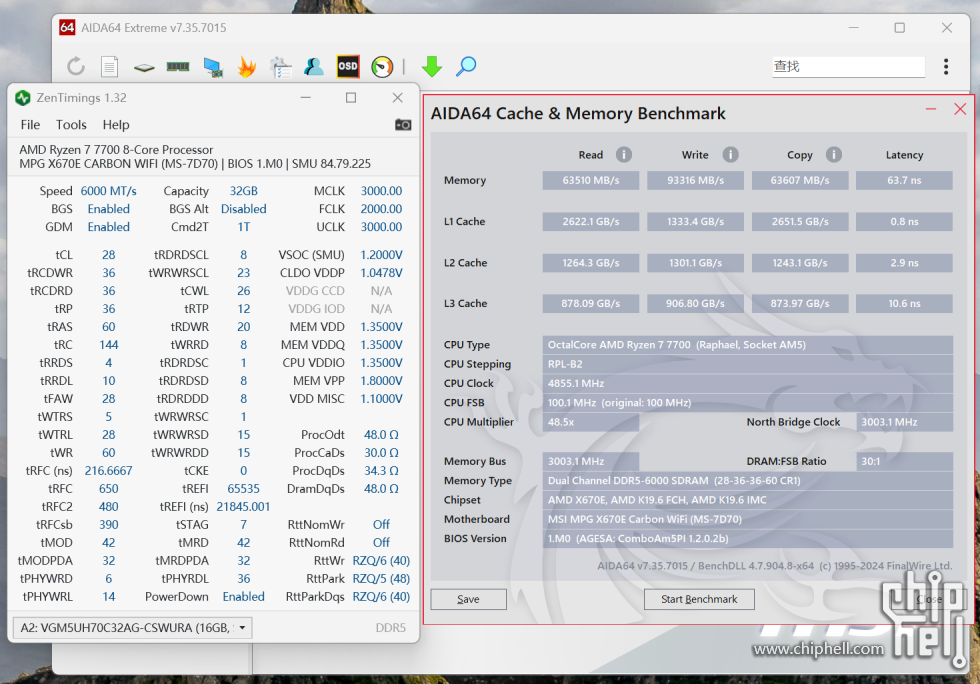Start the stability test flame icon
Screen dimensions: 980x684
coord(247,66)
